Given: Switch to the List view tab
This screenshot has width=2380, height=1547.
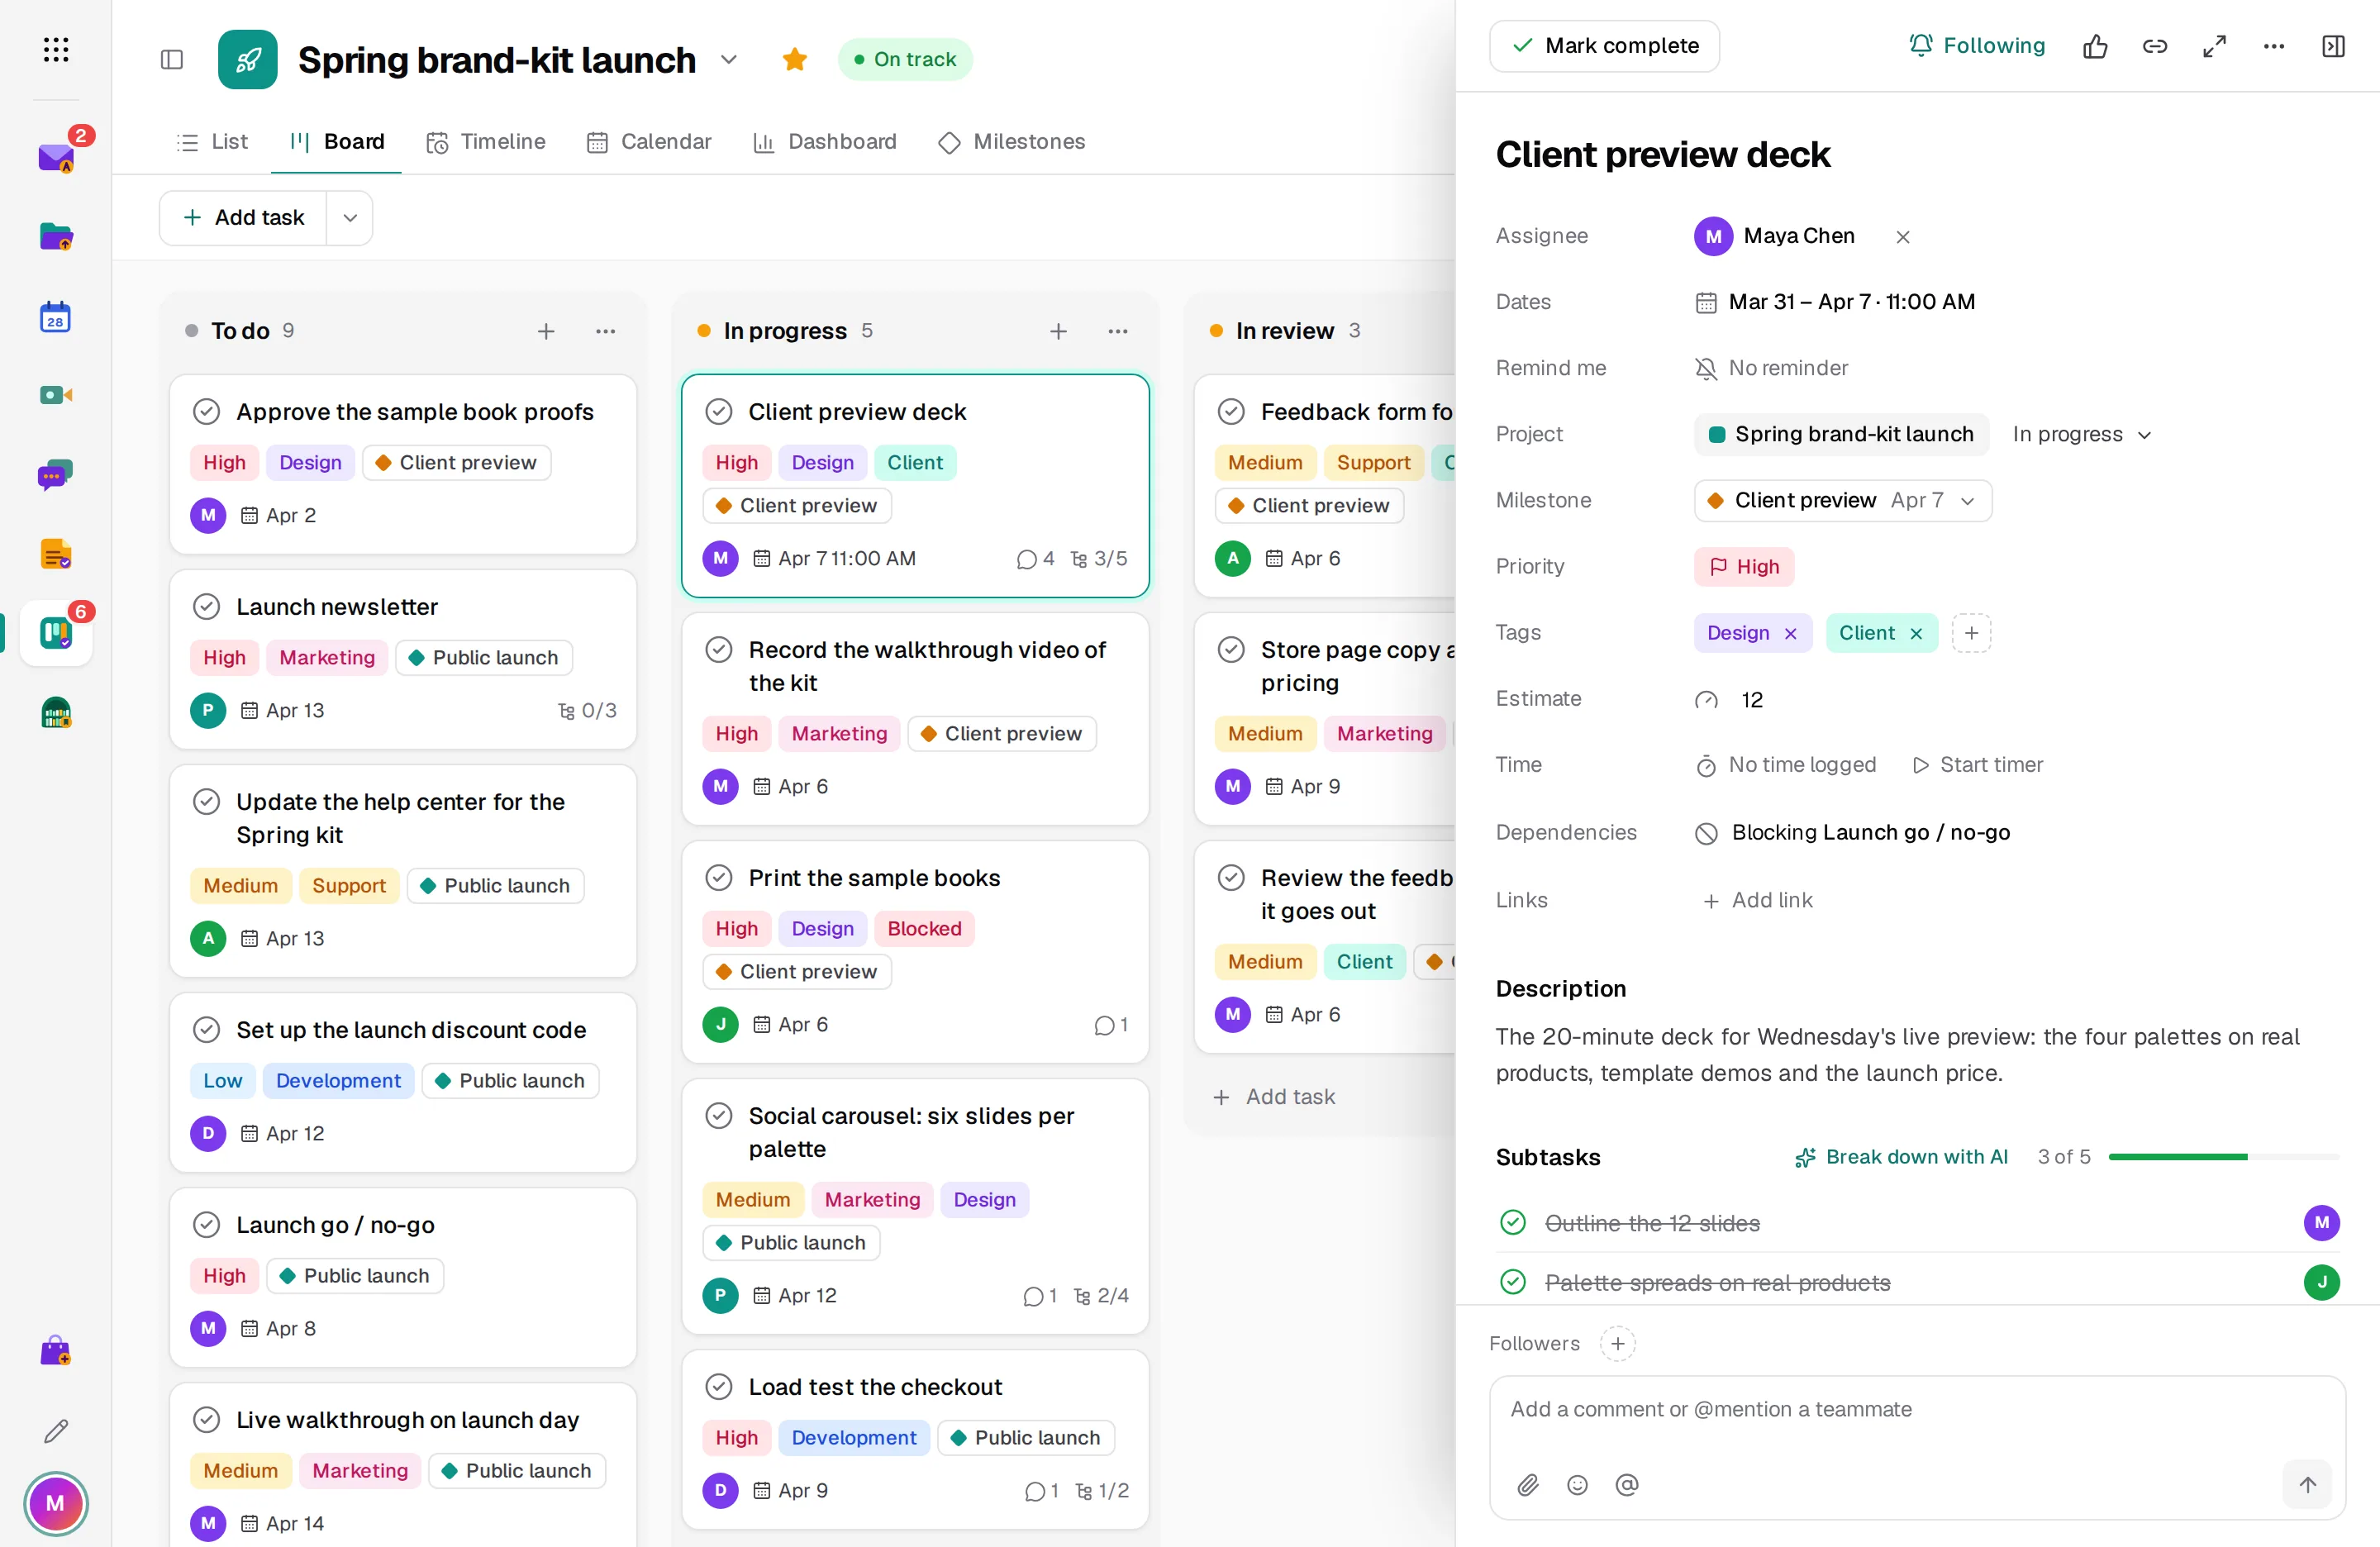Looking at the screenshot, I should pos(212,142).
